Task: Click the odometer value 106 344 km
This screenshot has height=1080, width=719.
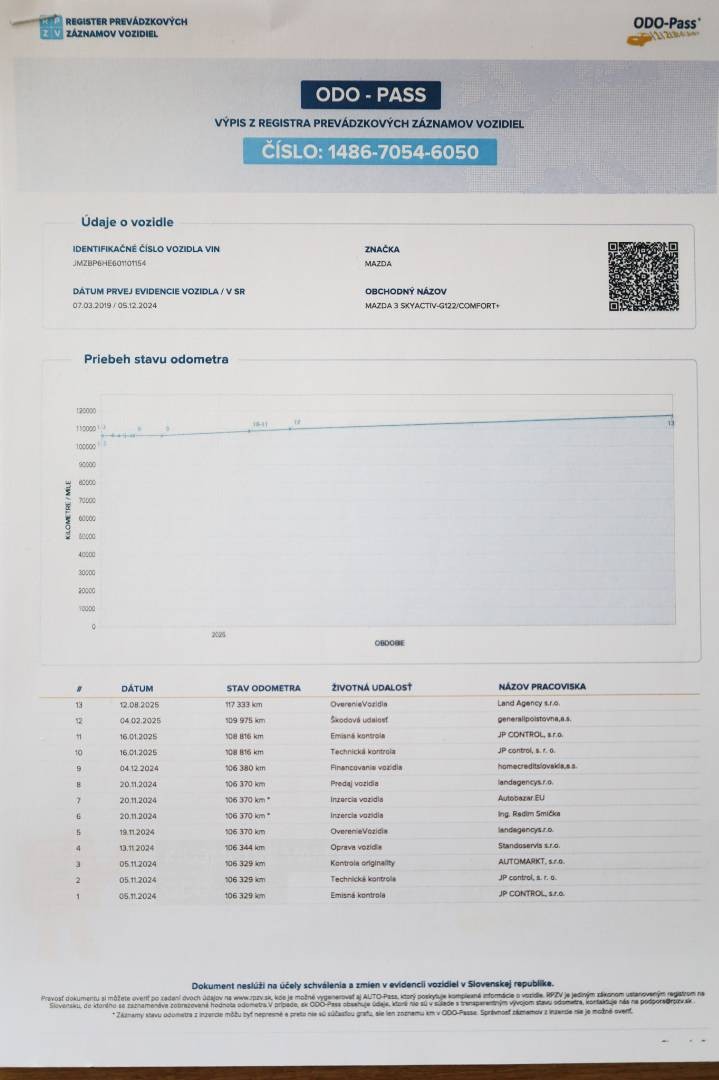Action: pos(244,848)
